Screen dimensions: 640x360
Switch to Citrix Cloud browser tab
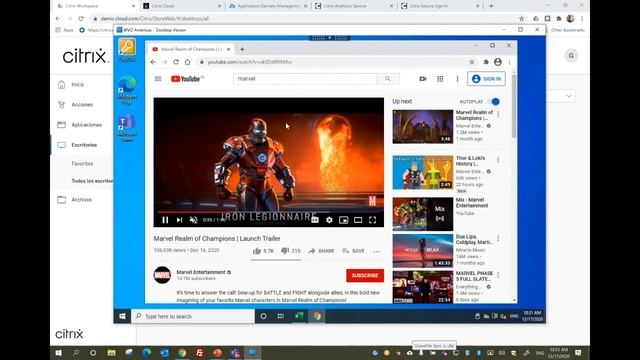coord(182,6)
